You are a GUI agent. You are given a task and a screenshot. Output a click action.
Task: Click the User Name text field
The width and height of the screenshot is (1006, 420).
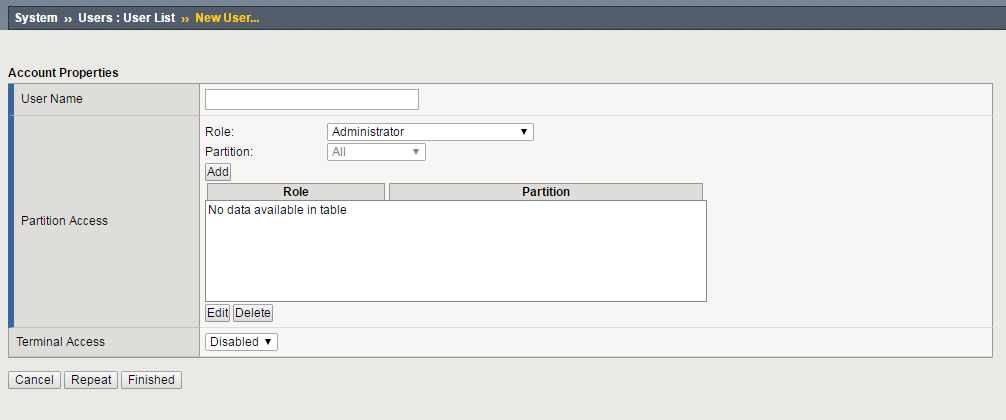pos(311,99)
